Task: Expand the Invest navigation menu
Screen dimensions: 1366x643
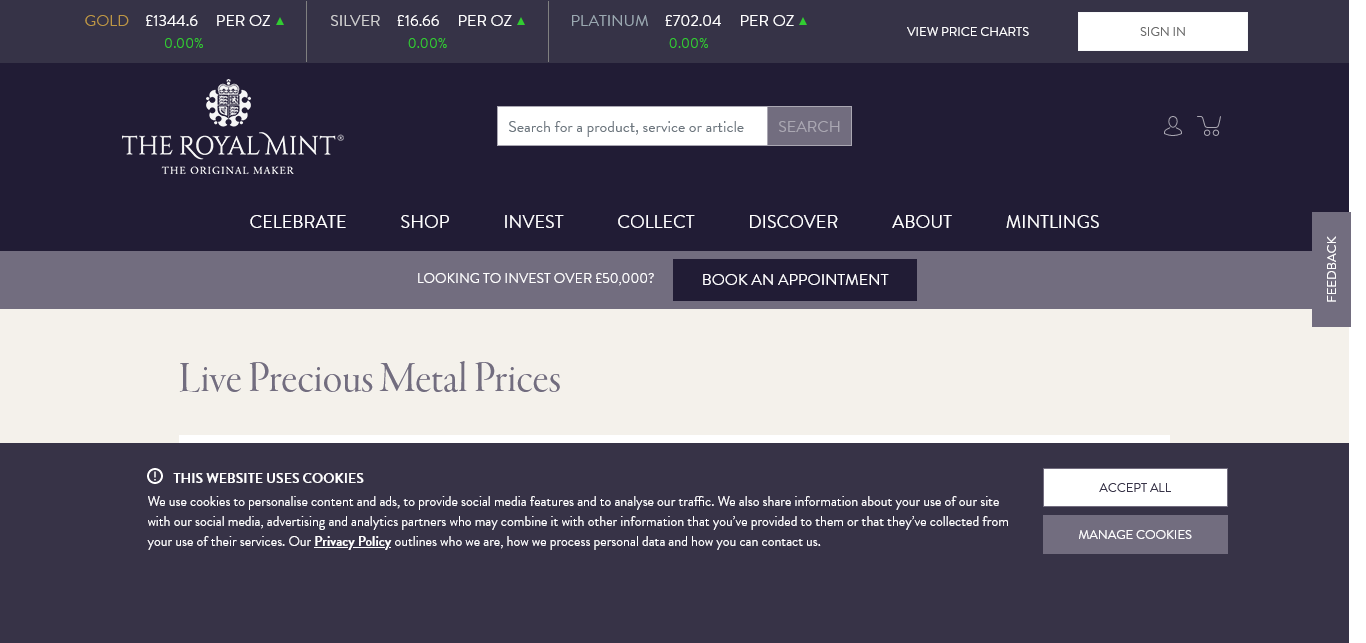Action: point(533,222)
